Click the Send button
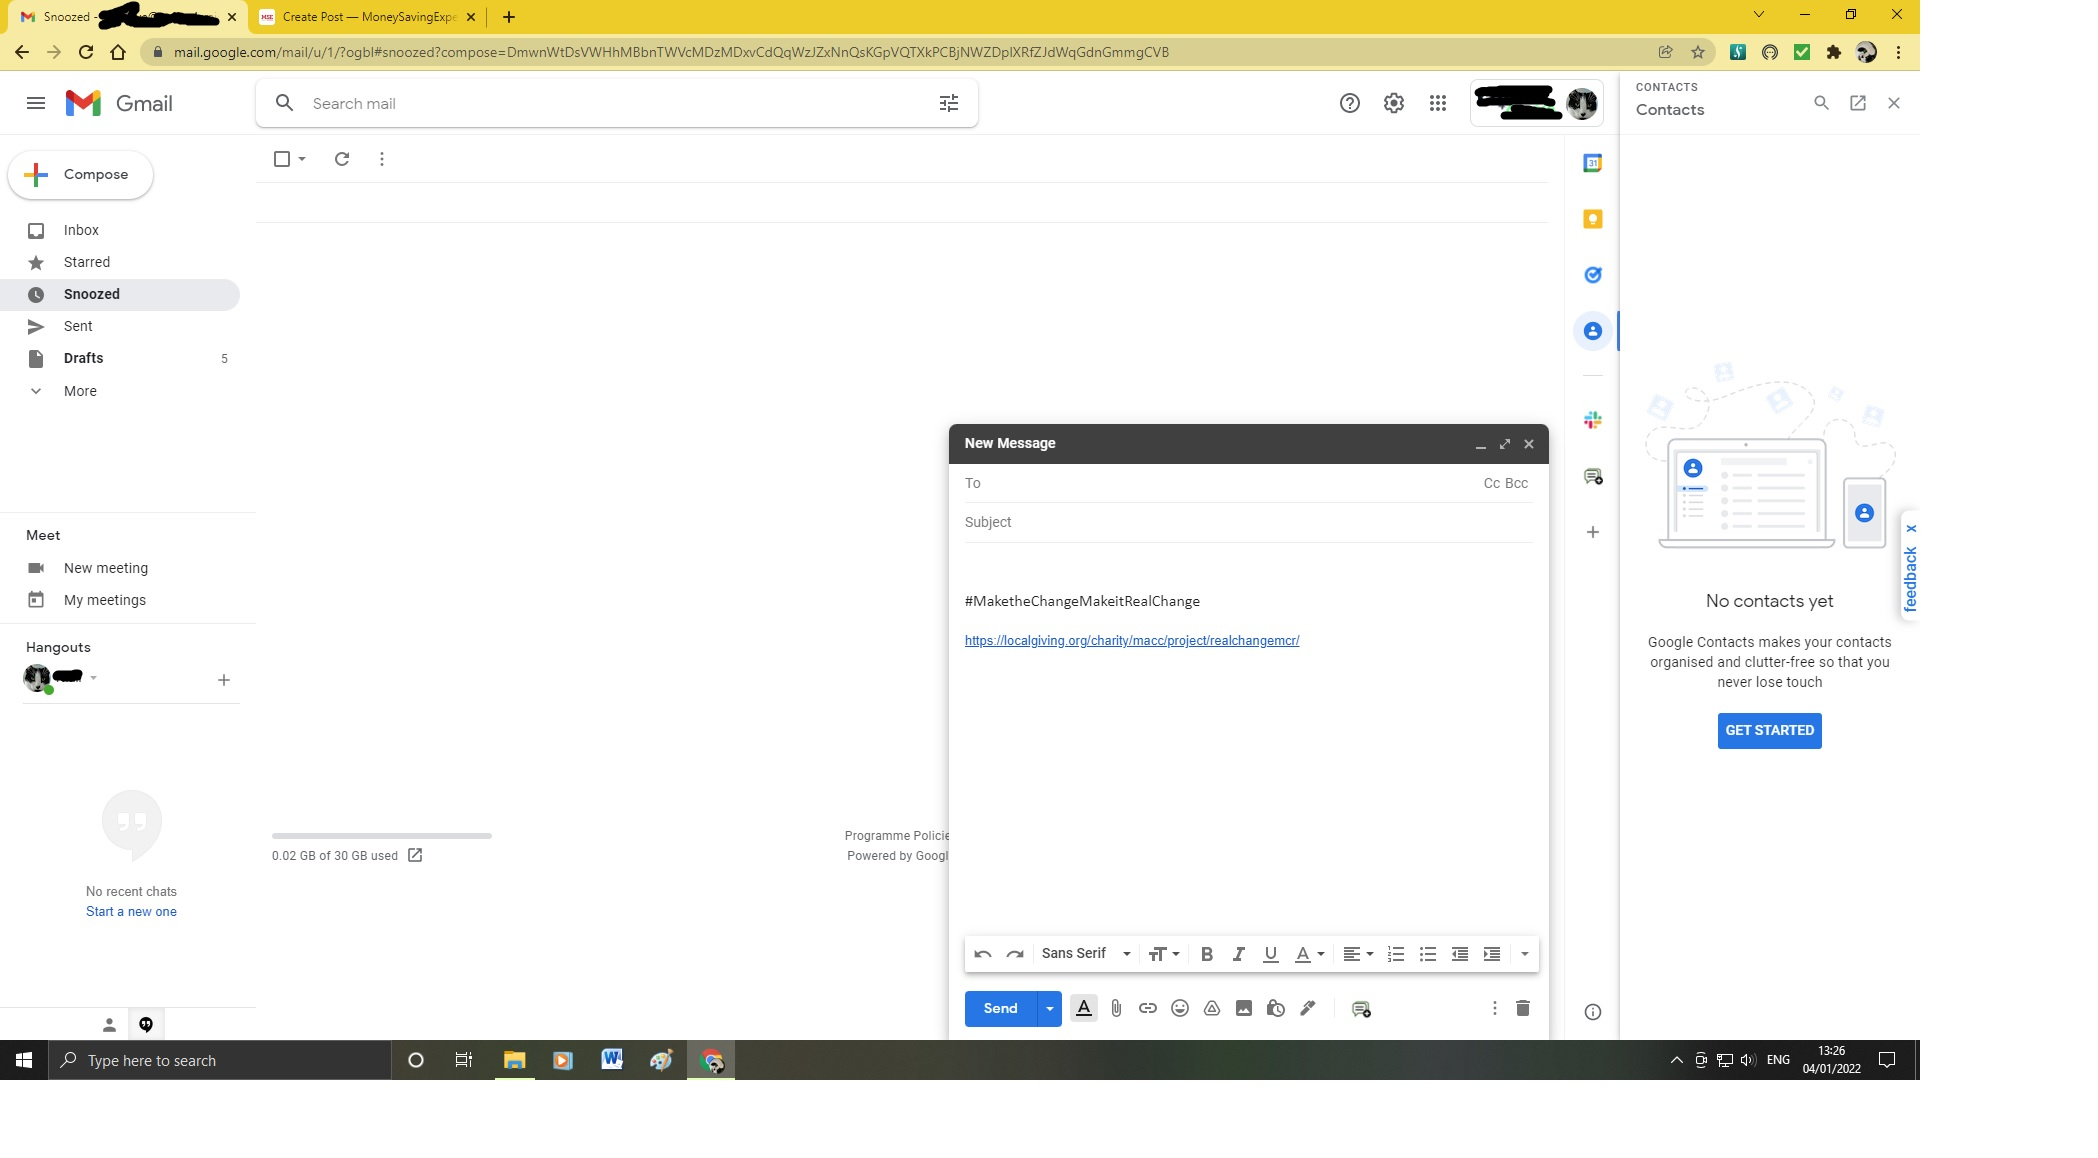 1000,1009
